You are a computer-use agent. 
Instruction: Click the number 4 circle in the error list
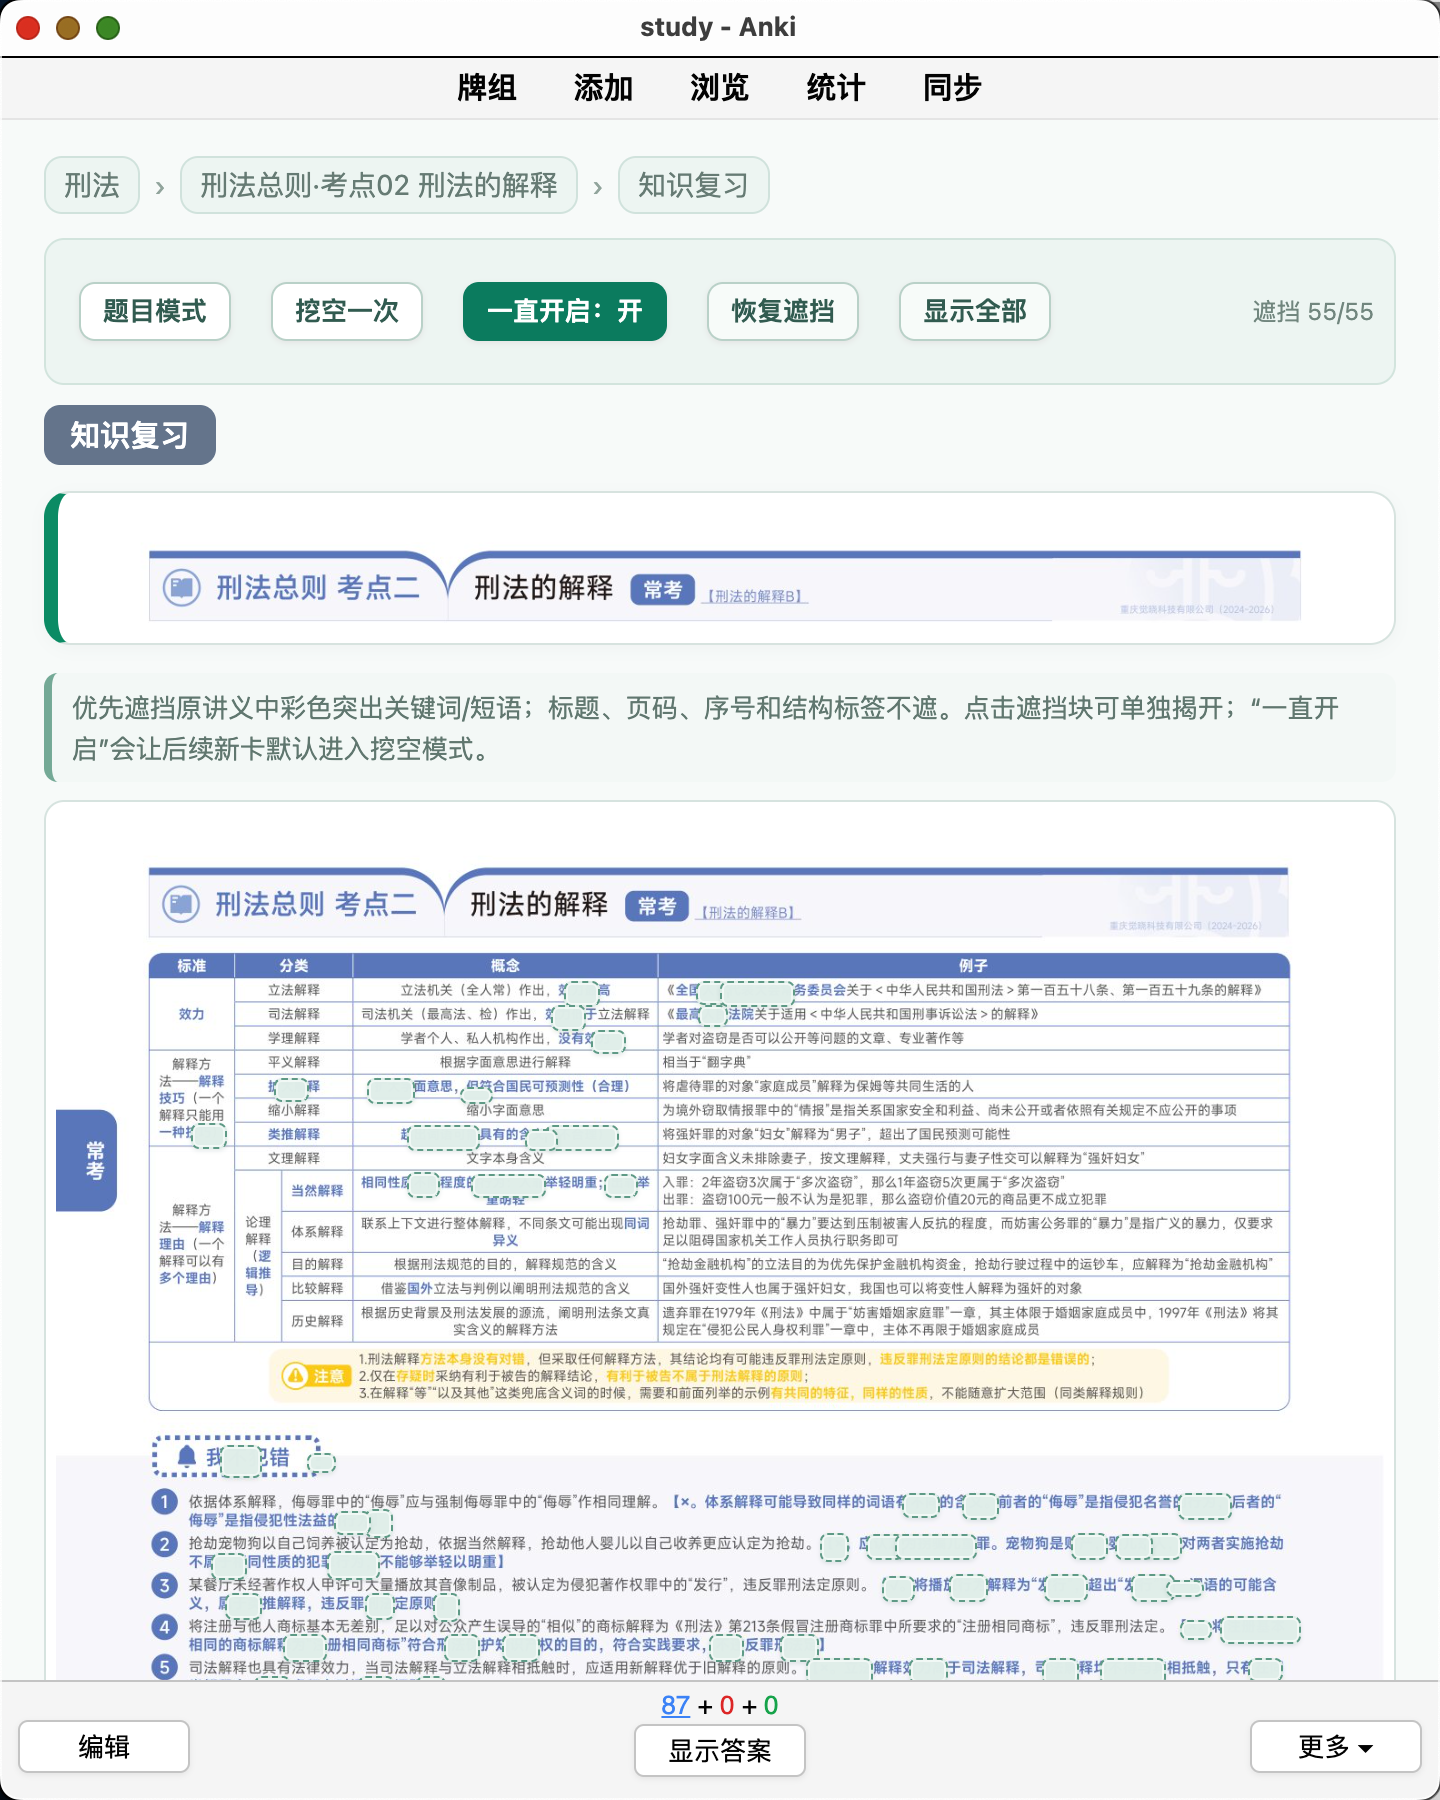tap(165, 1627)
